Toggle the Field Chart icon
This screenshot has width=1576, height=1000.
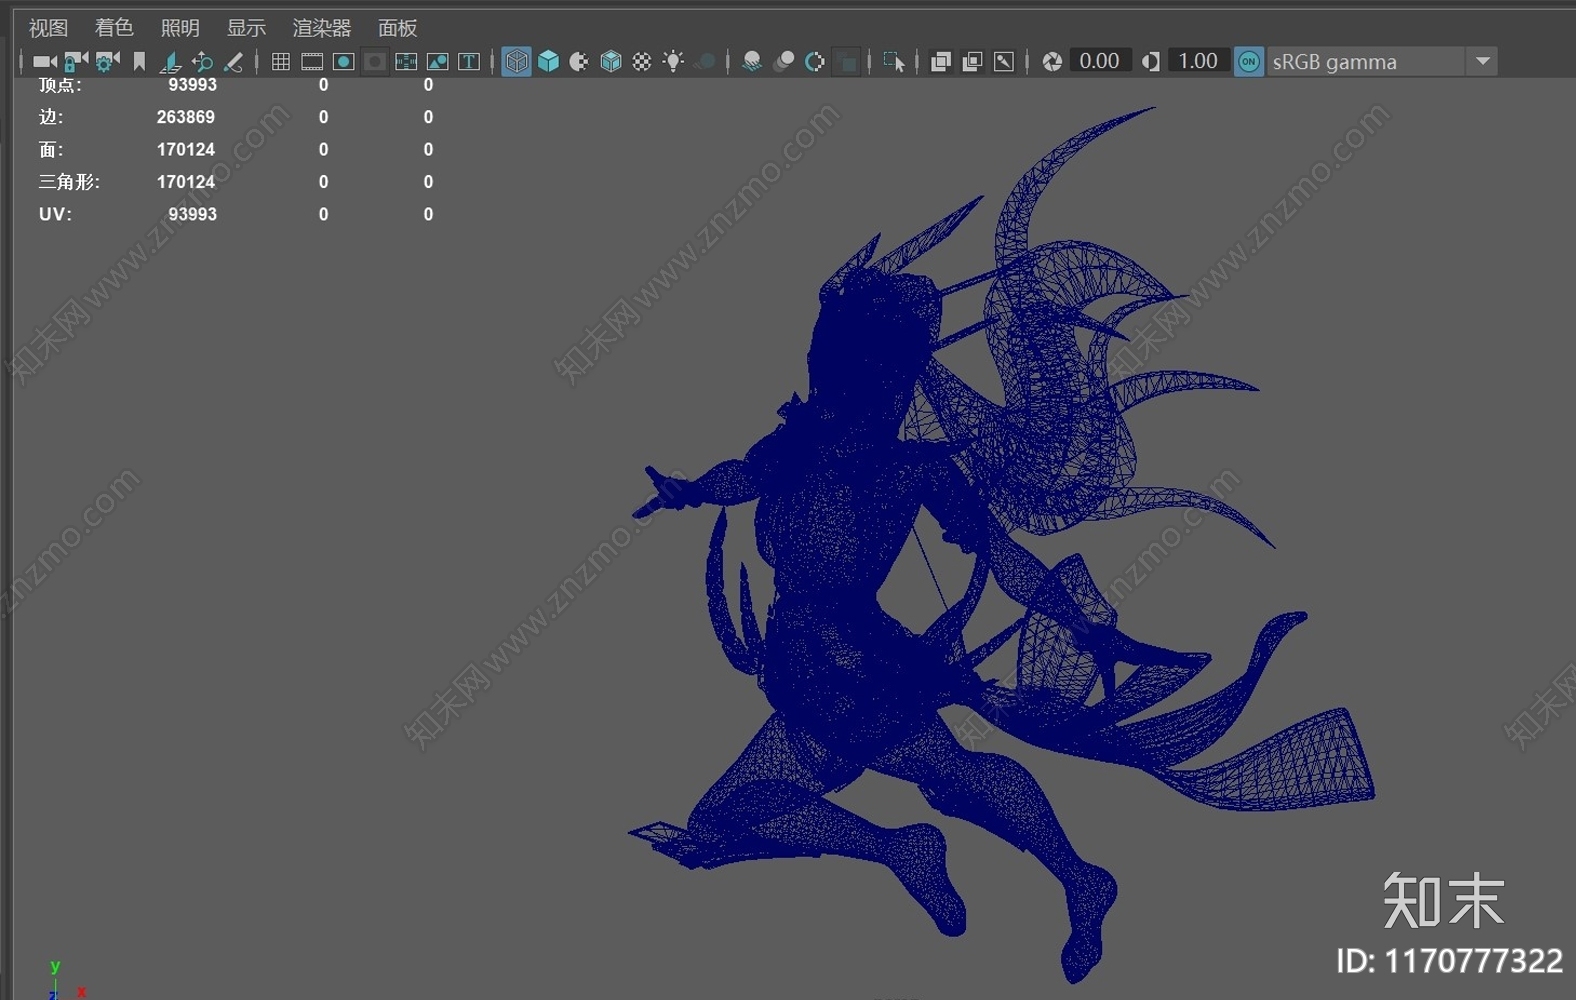[406, 62]
